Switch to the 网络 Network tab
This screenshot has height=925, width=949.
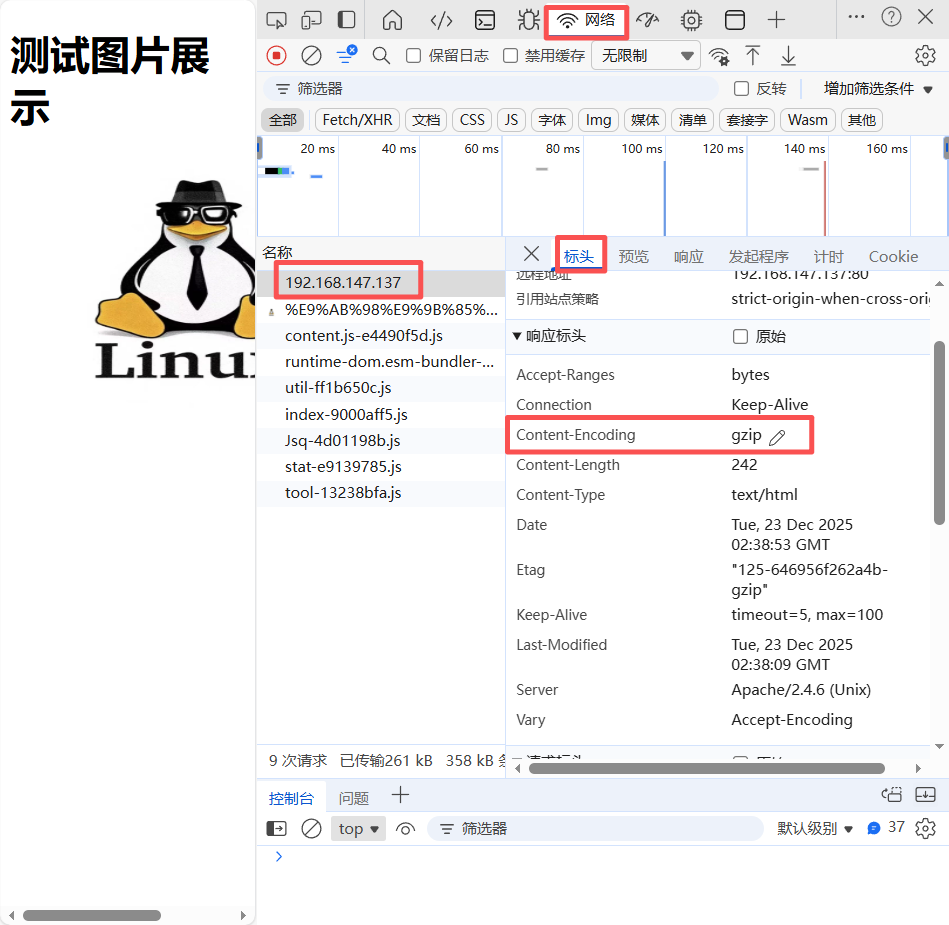pyautogui.click(x=586, y=20)
